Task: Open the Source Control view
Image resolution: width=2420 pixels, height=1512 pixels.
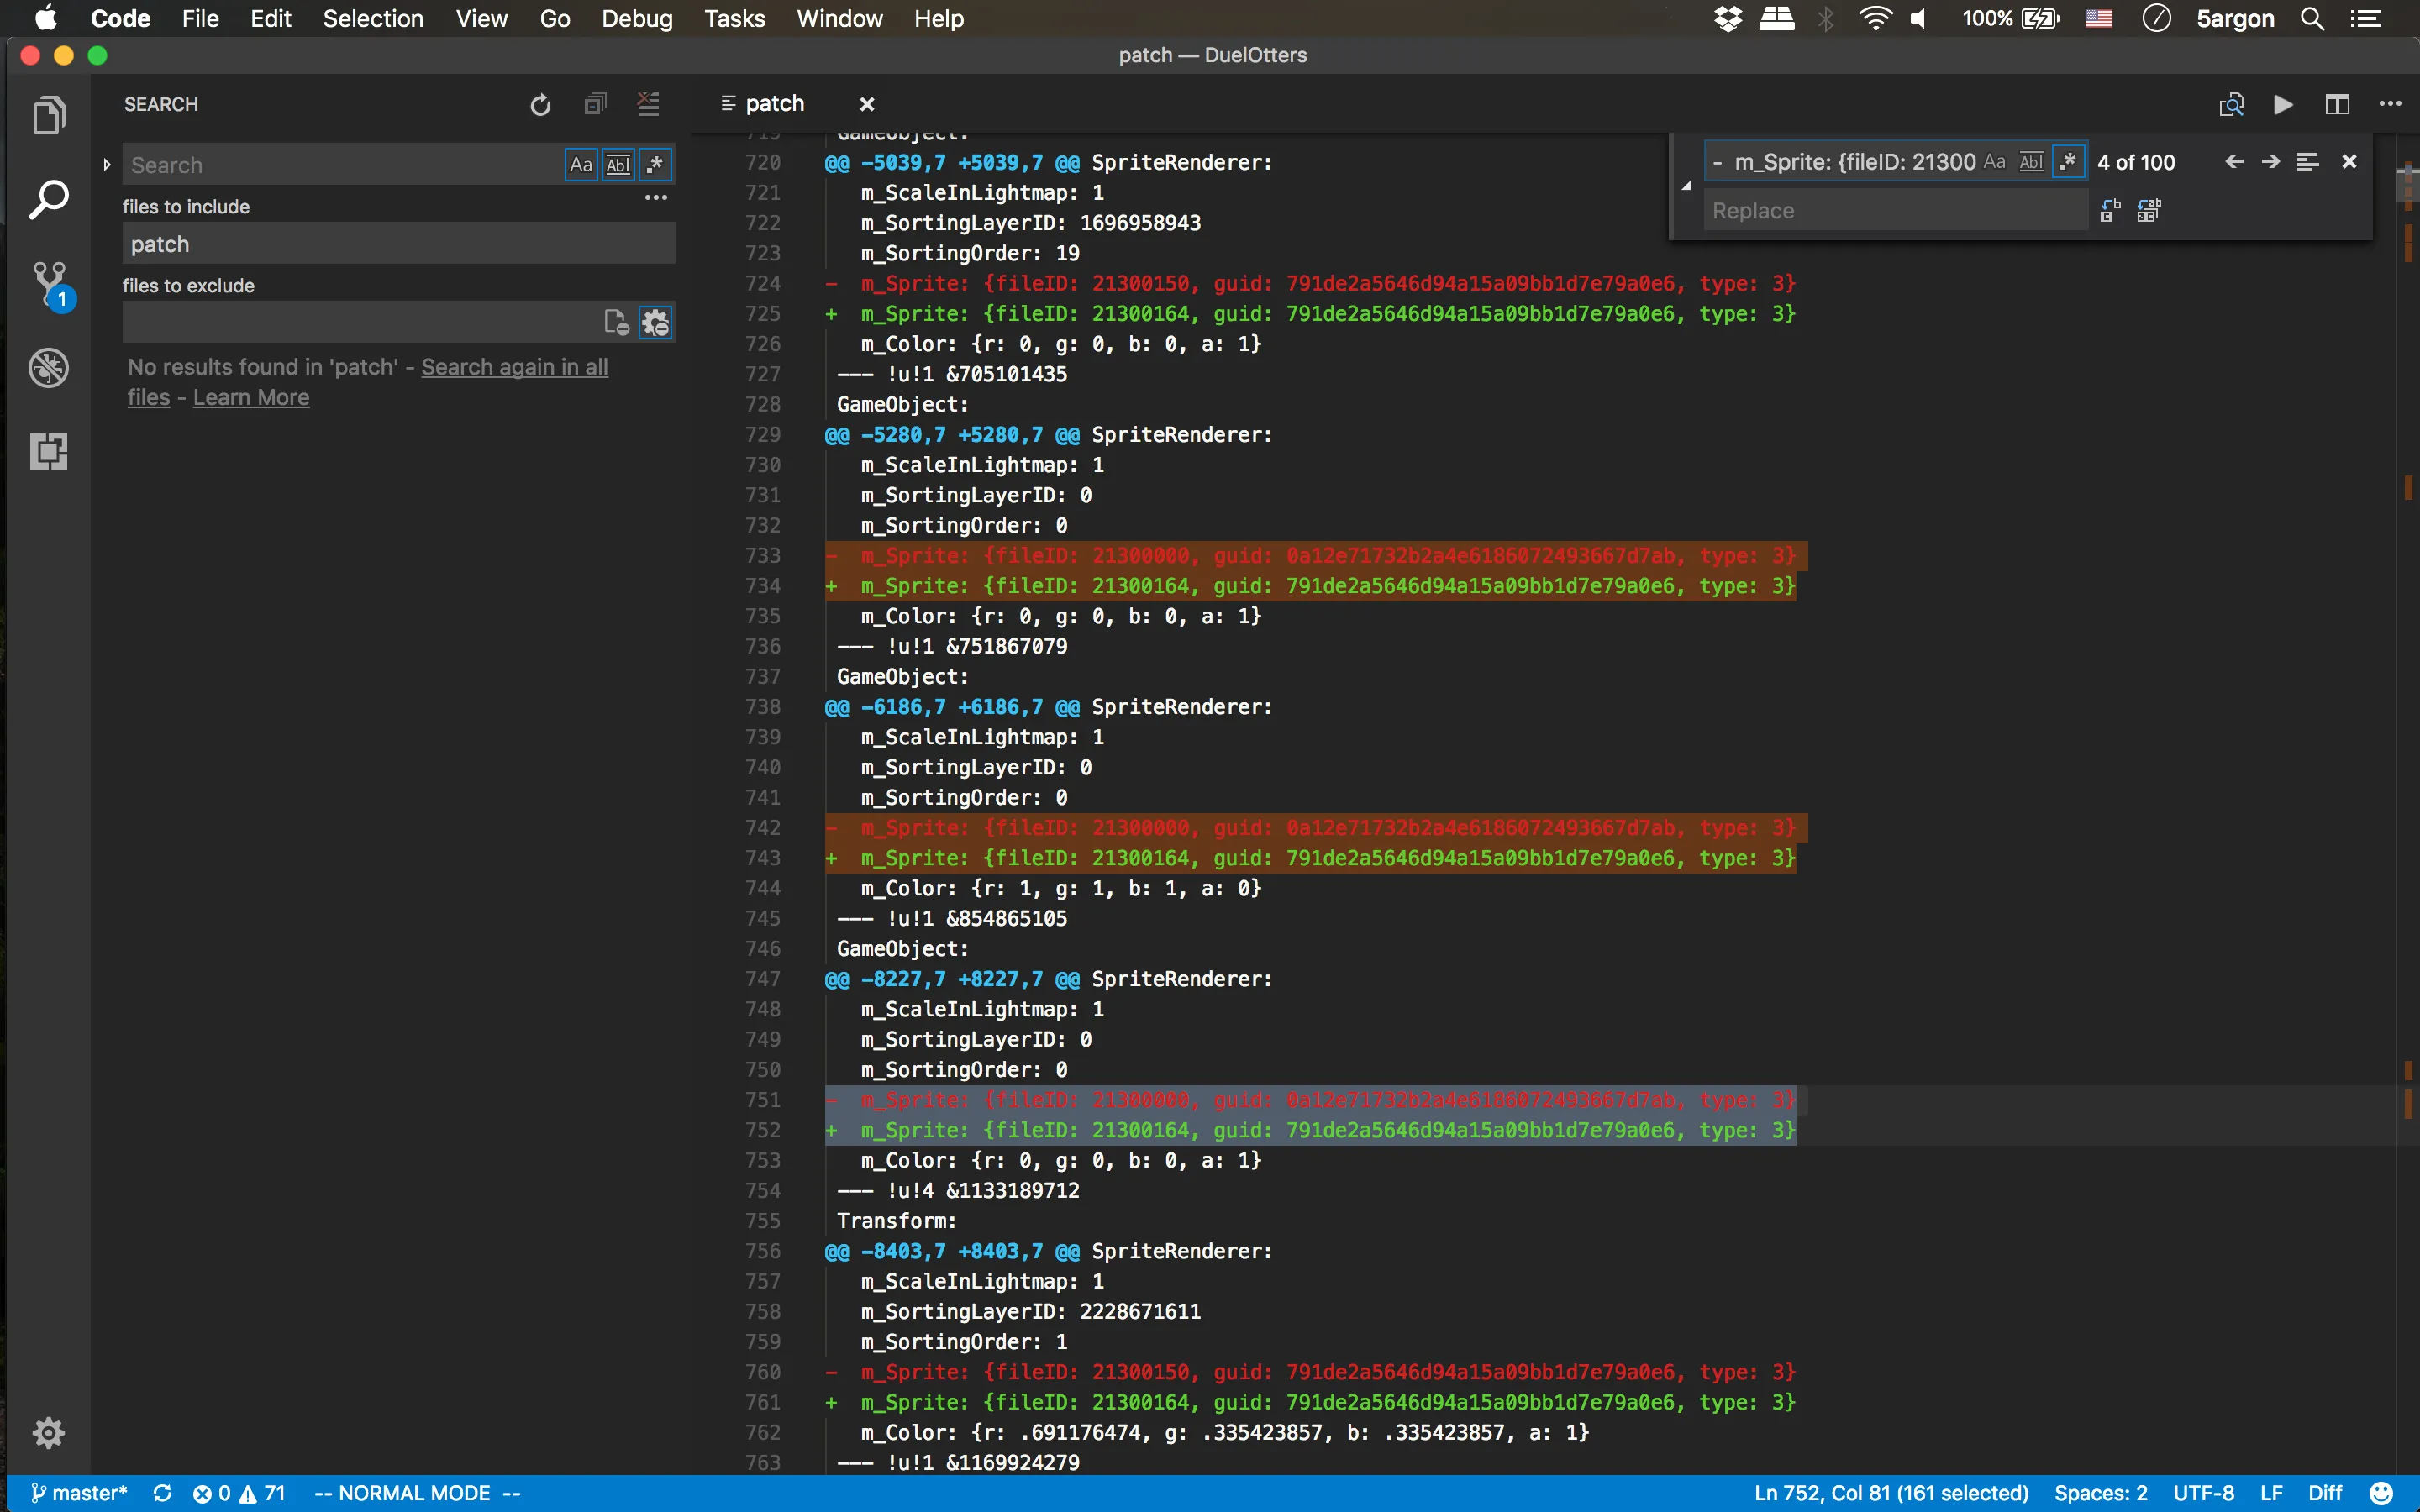Action: point(48,284)
